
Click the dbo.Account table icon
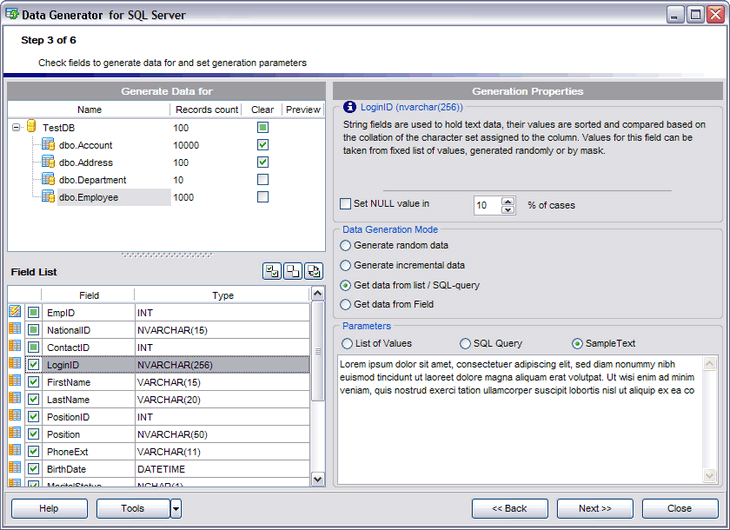click(48, 145)
